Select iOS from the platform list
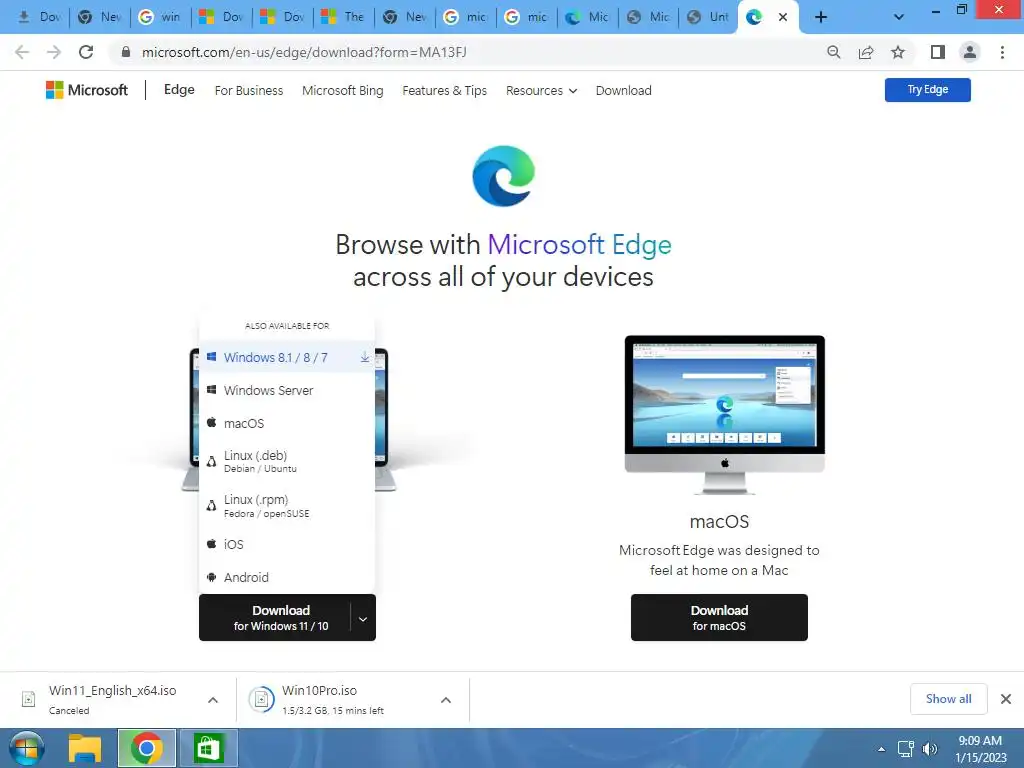Viewport: 1024px width, 768px height. [287, 544]
